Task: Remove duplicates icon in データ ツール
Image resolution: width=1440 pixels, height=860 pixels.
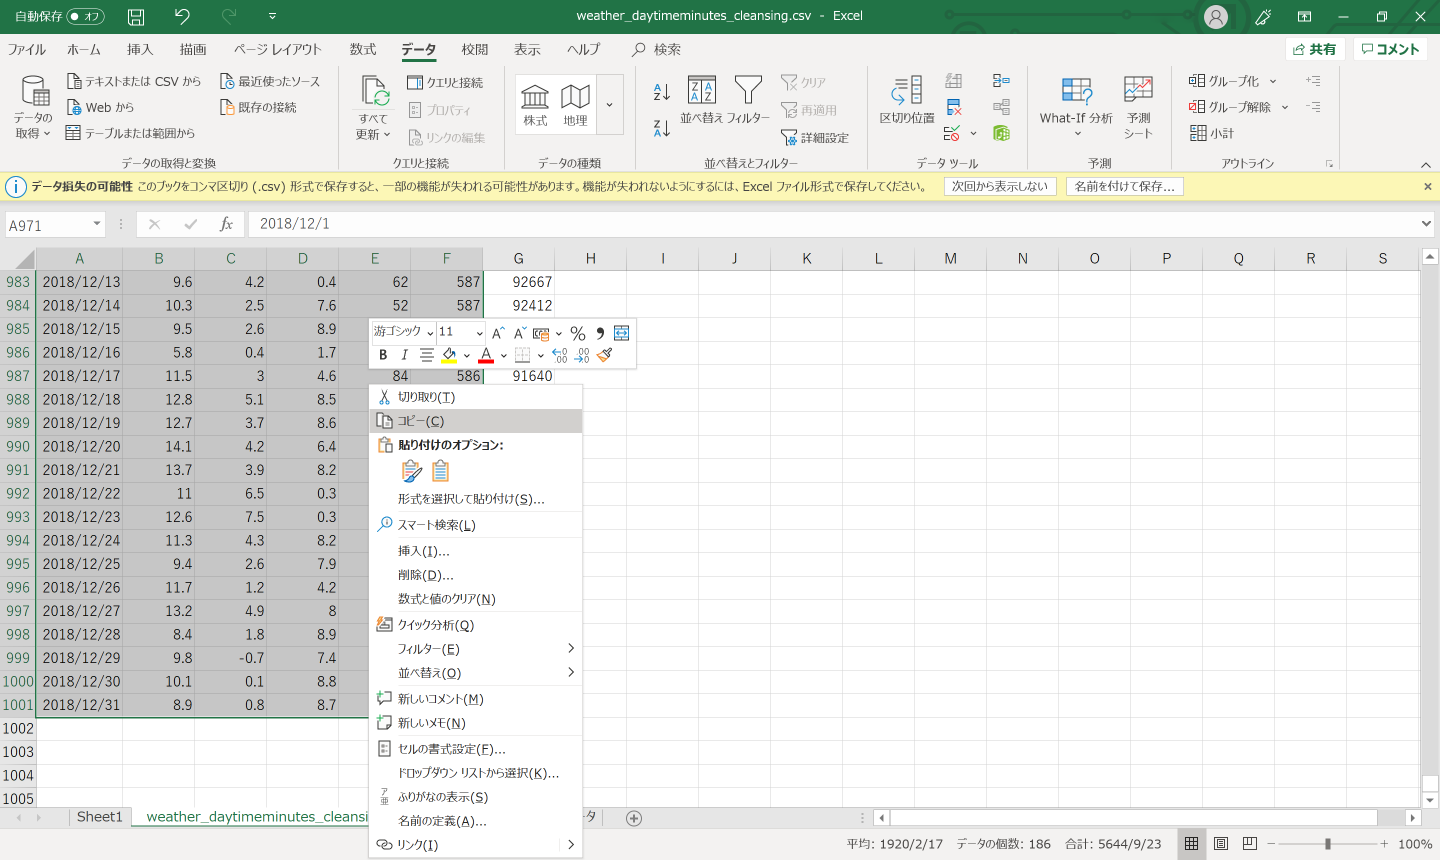Action: (954, 107)
